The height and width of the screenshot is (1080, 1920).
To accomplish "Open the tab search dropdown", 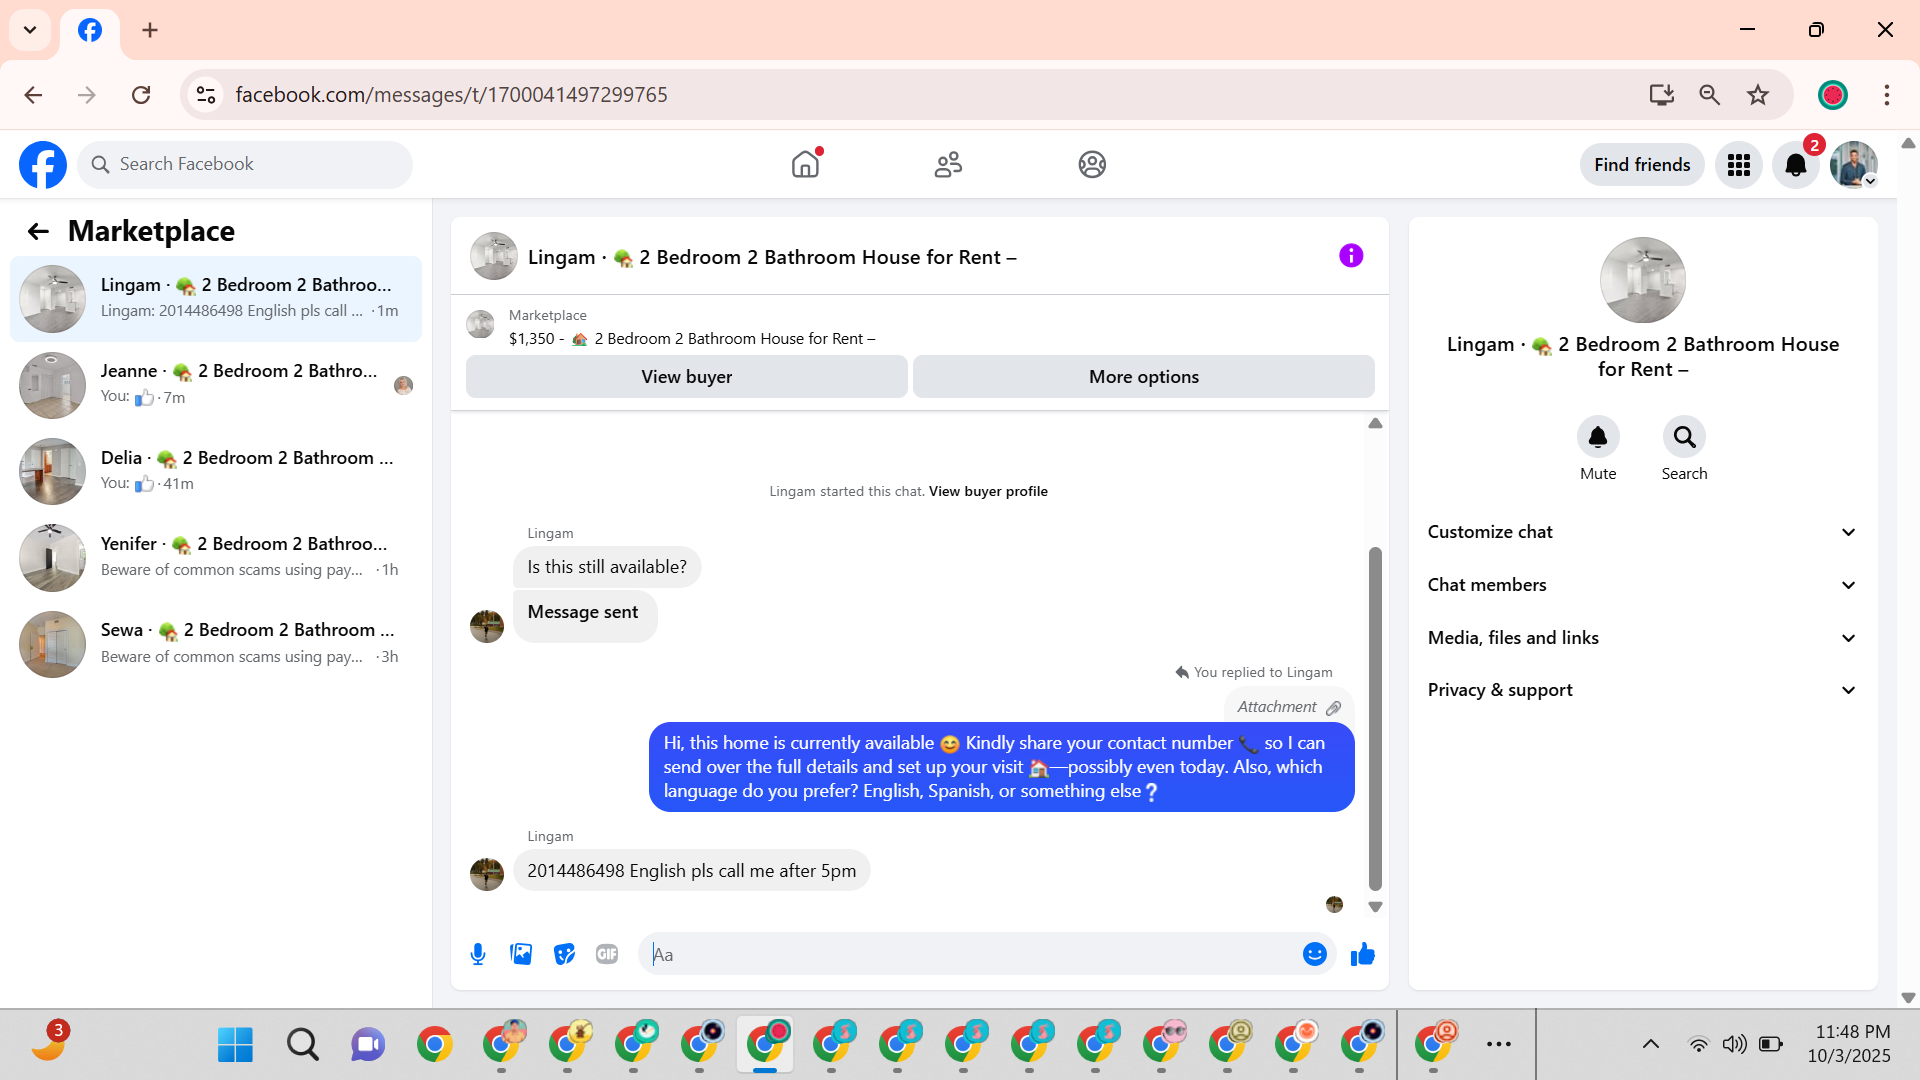I will [x=30, y=30].
